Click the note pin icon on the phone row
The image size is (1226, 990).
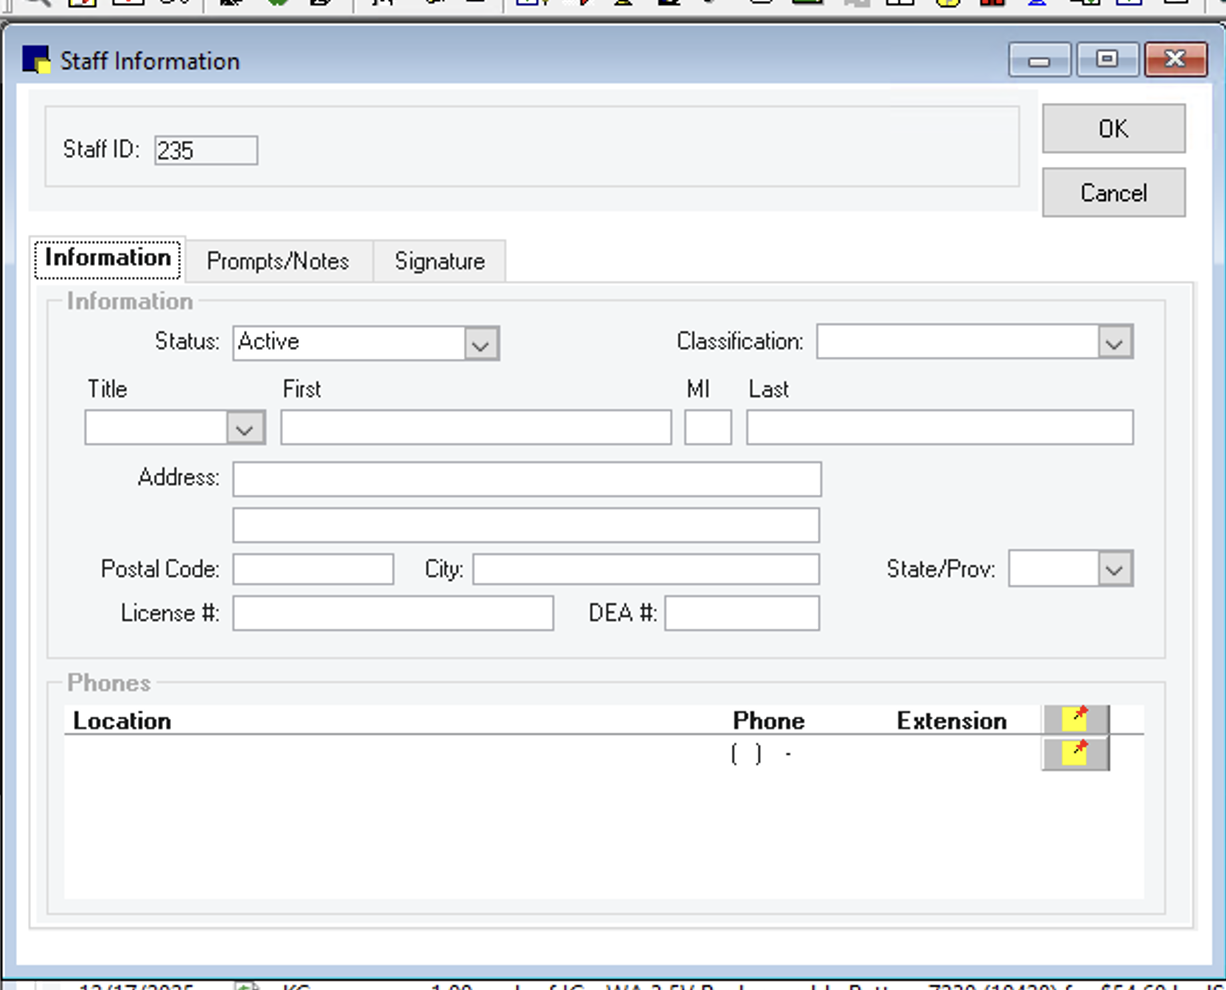[x=1076, y=753]
